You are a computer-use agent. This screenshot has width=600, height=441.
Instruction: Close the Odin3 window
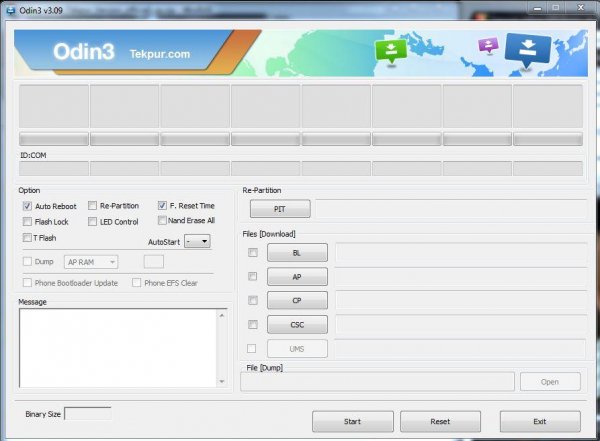coord(580,7)
